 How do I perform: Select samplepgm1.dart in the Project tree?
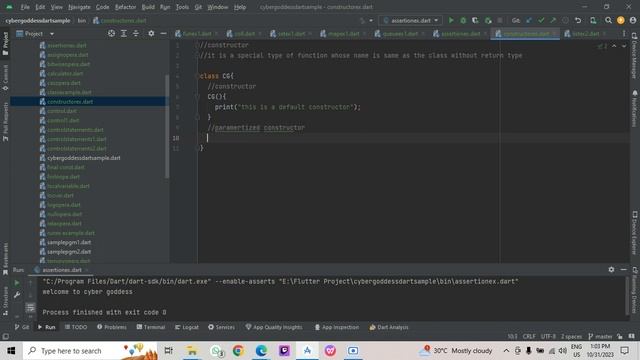pyautogui.click(x=69, y=242)
